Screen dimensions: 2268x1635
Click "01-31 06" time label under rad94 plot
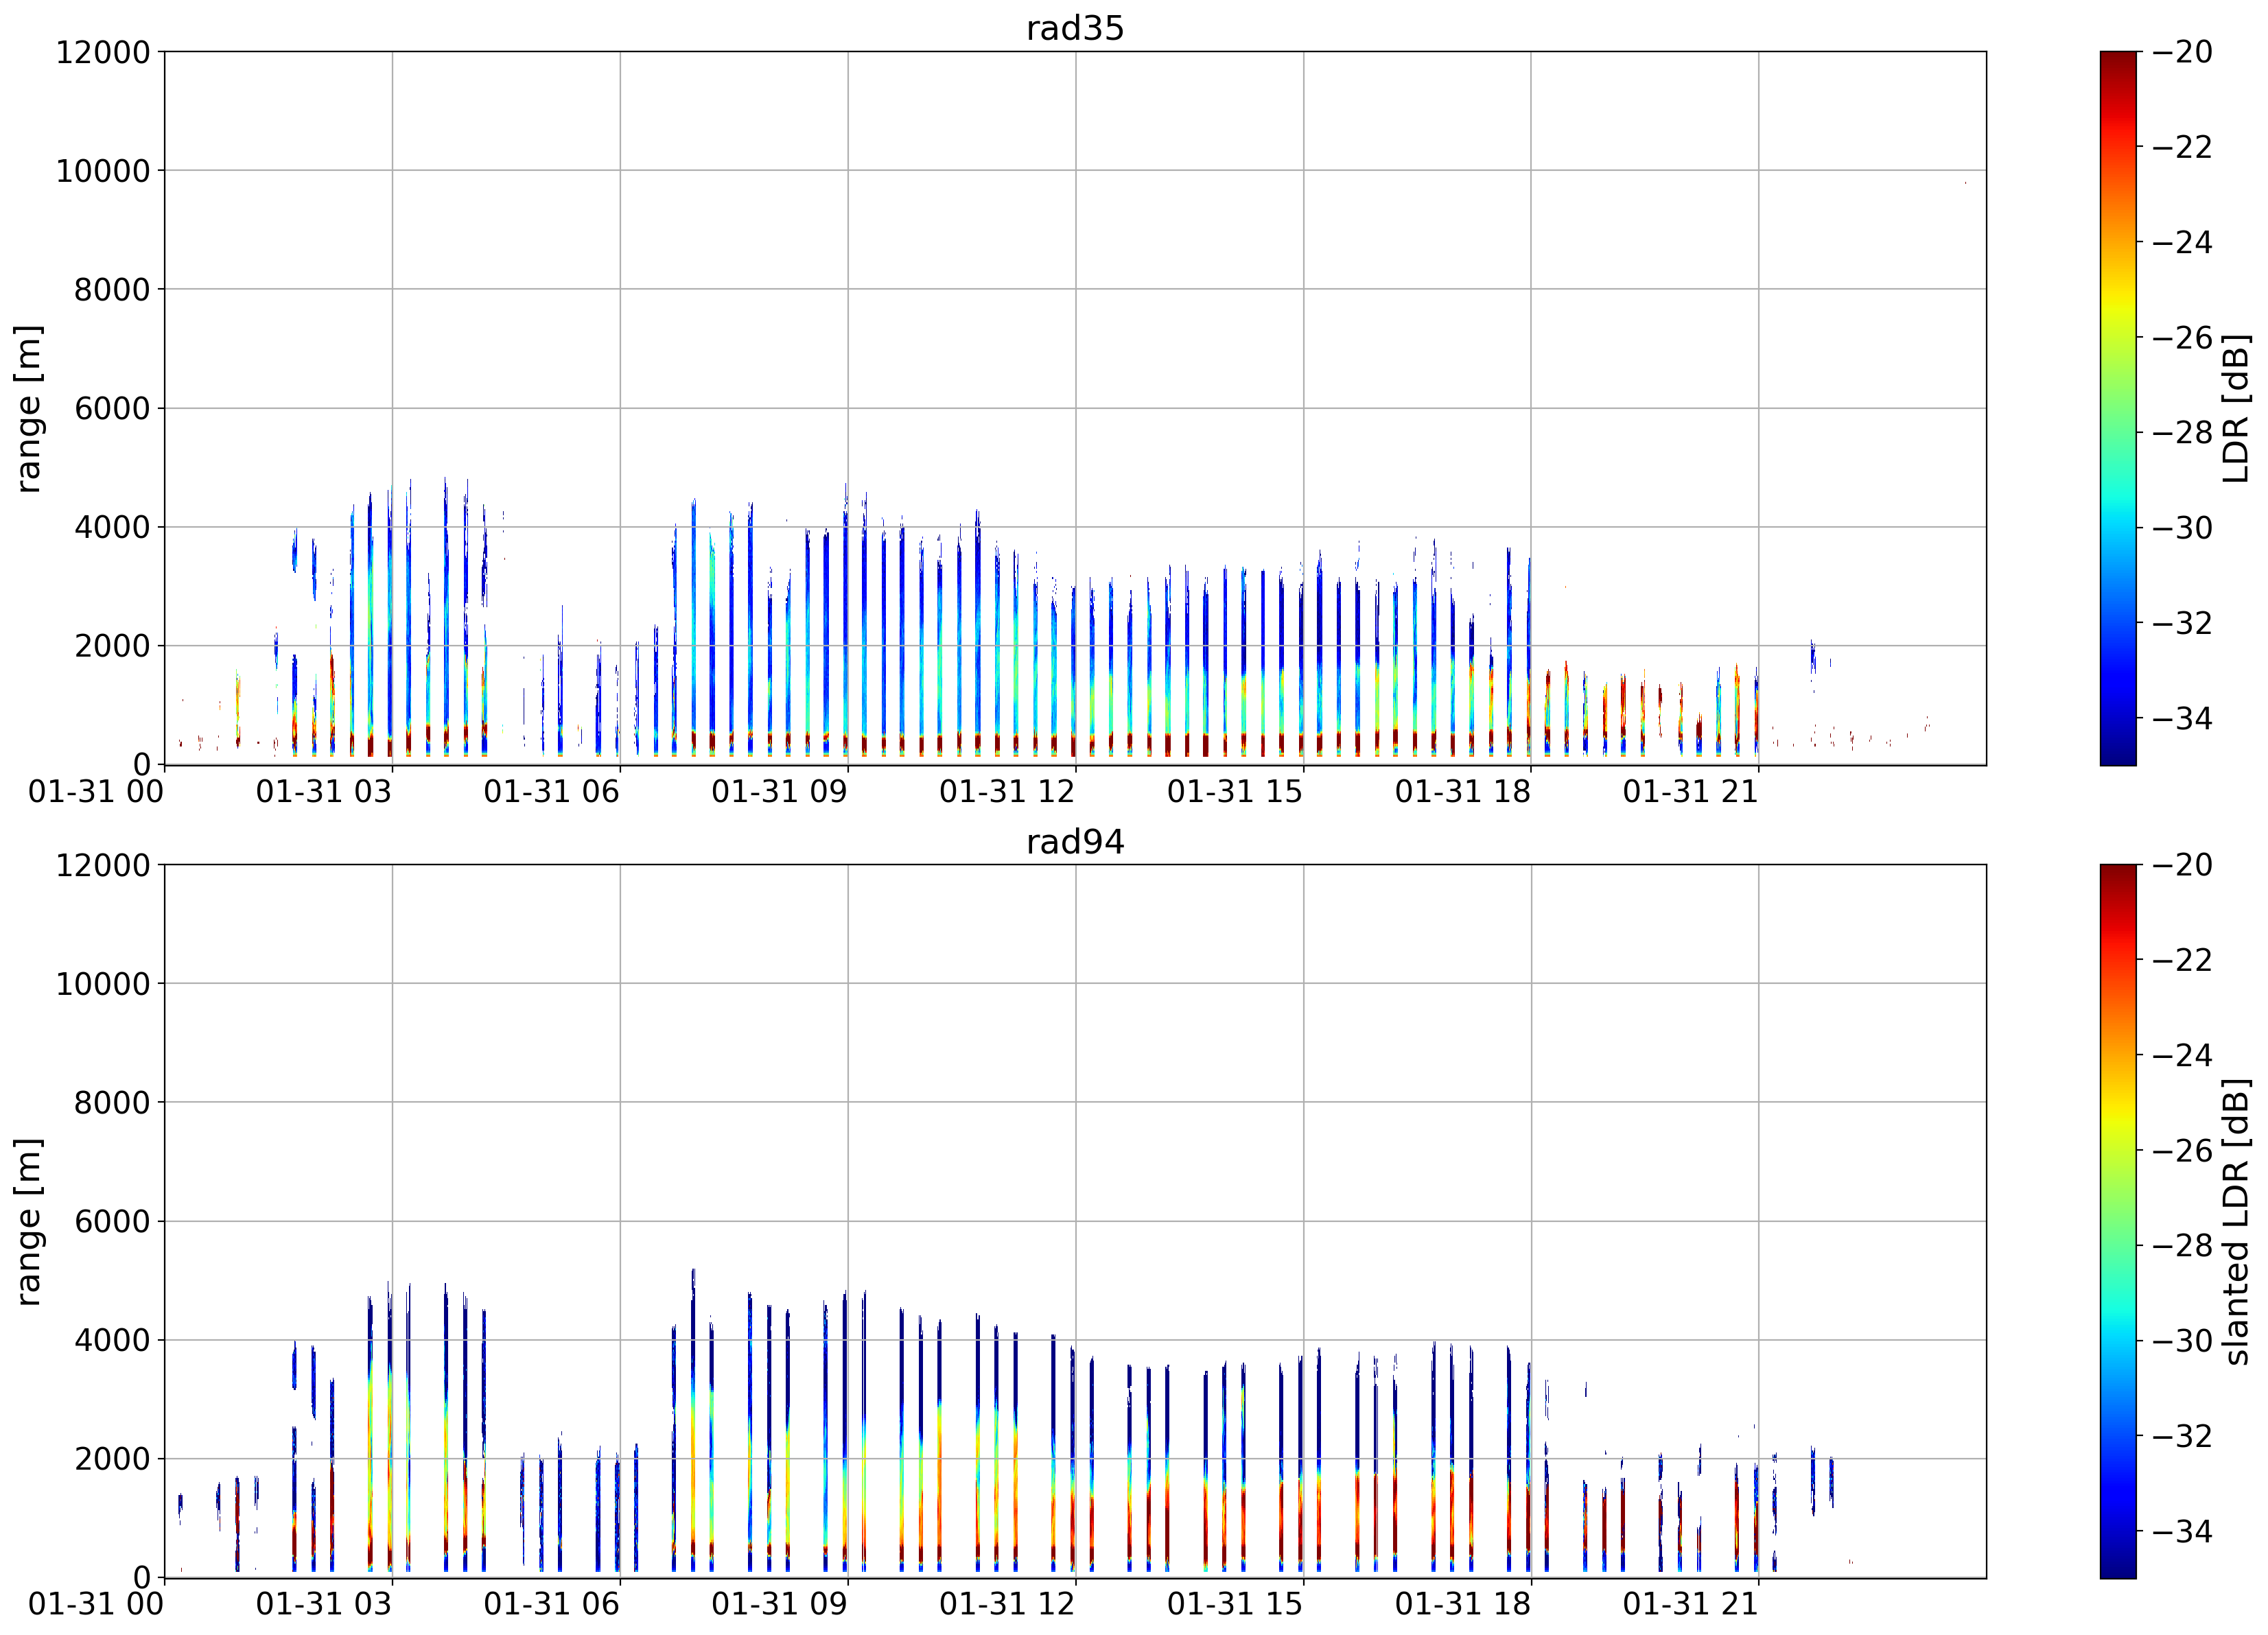click(552, 1604)
